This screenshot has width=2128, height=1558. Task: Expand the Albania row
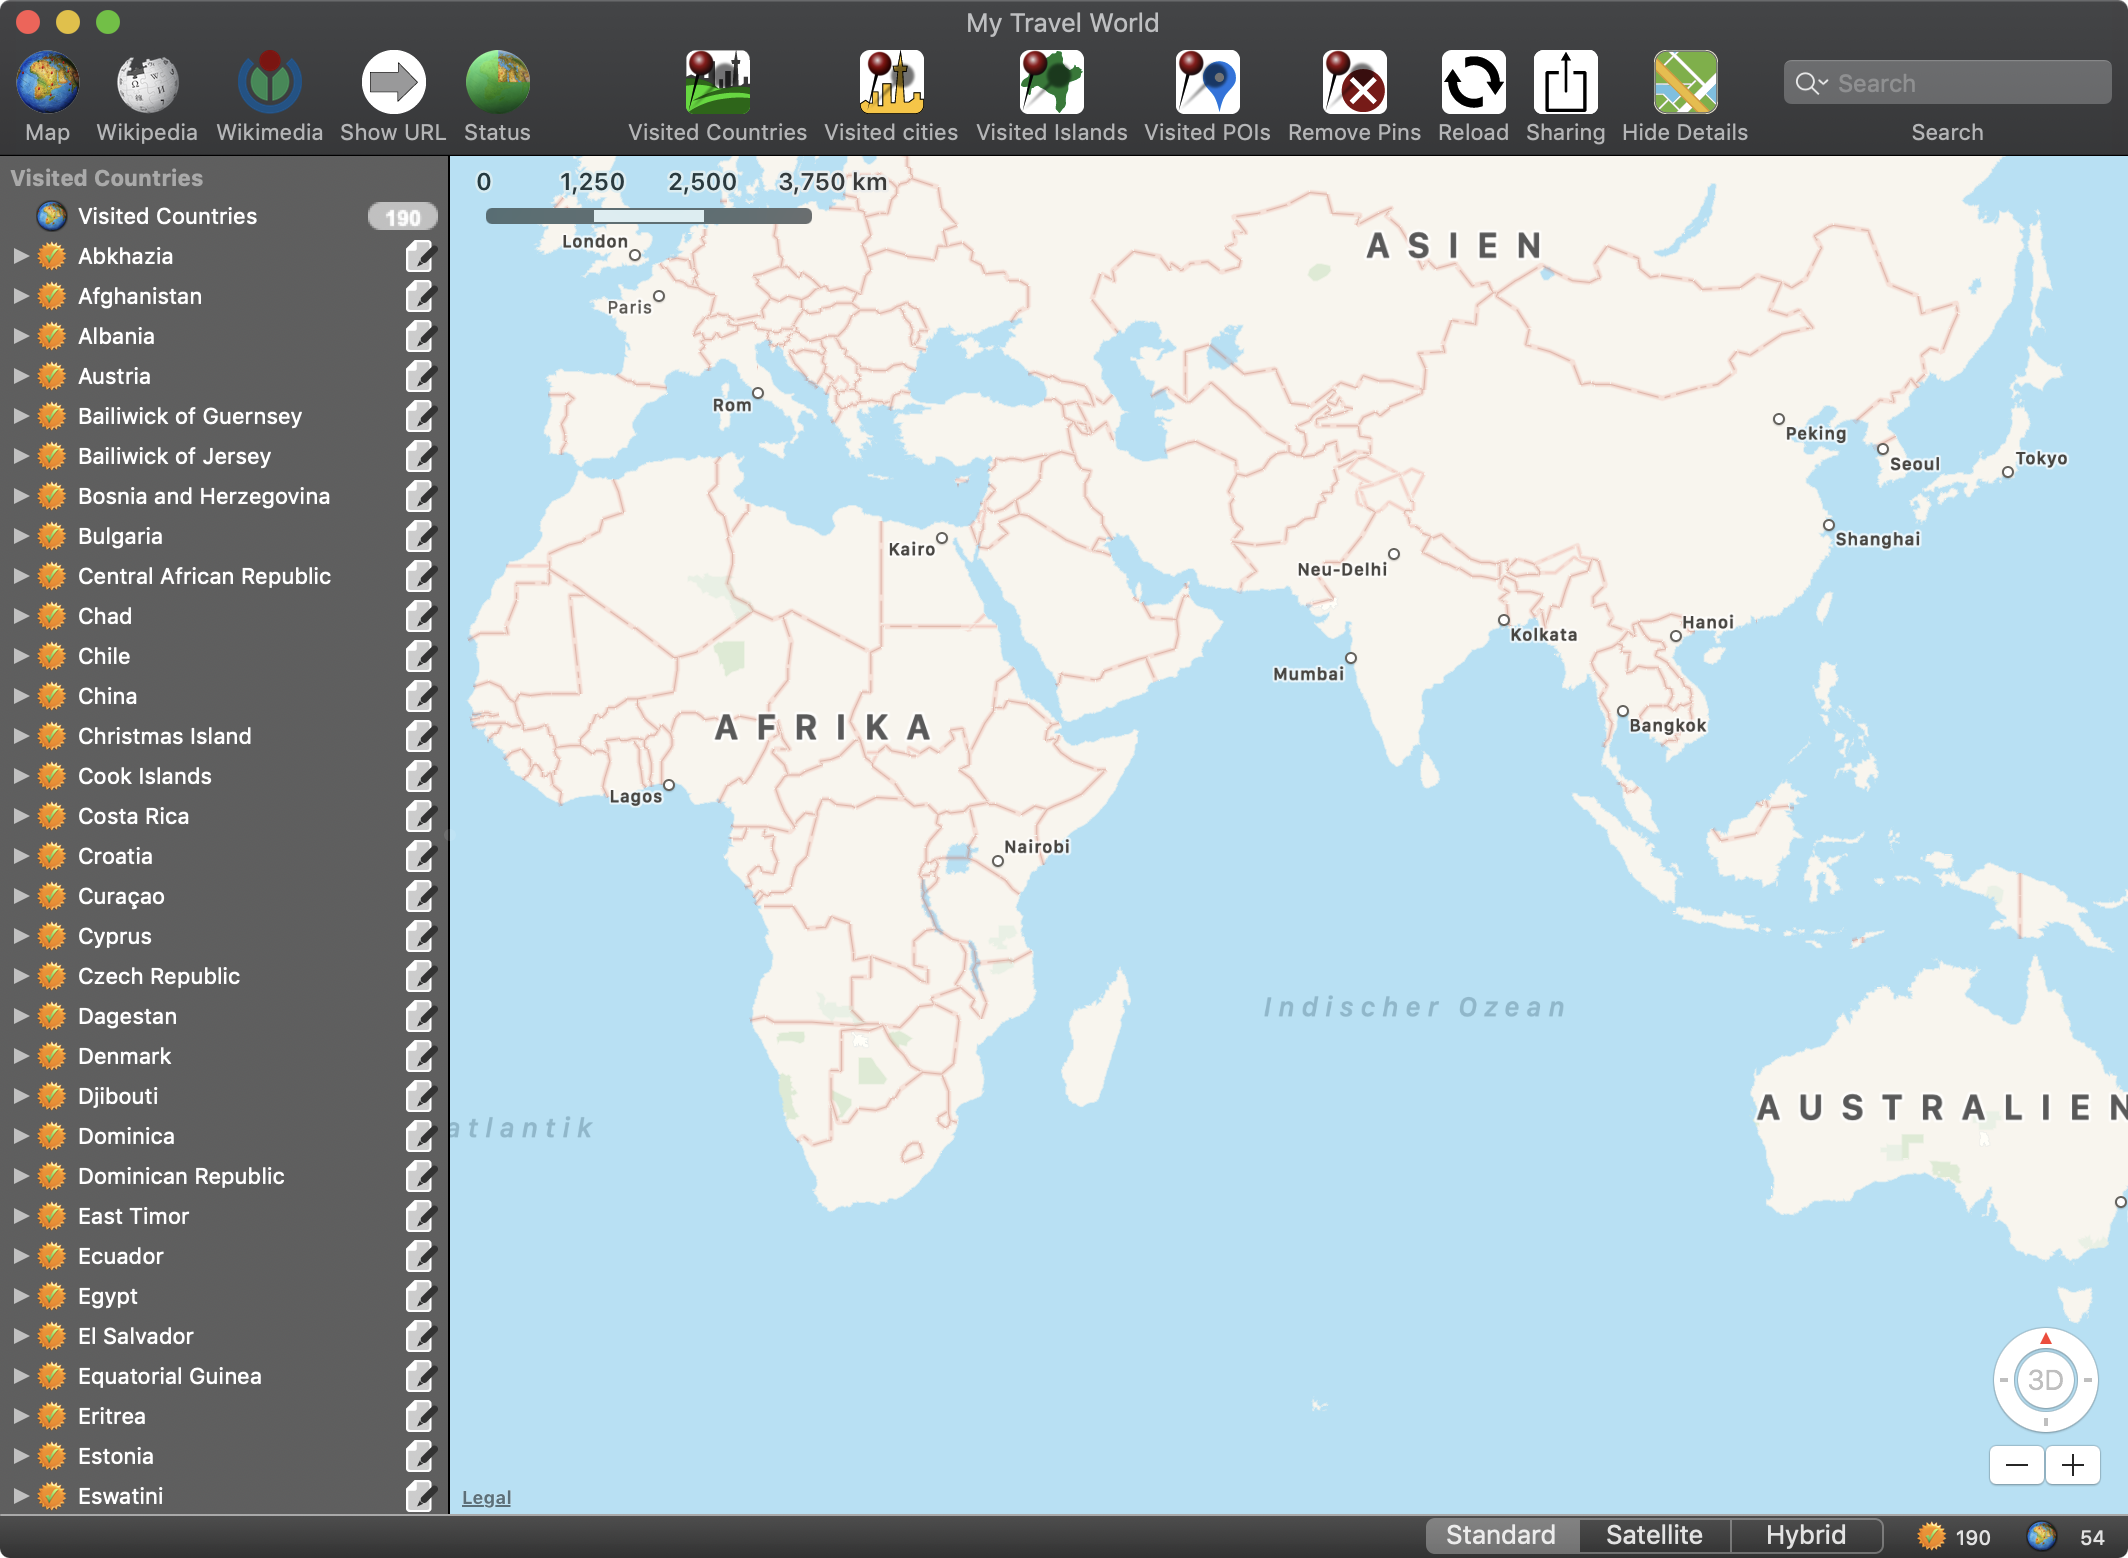pos(20,336)
